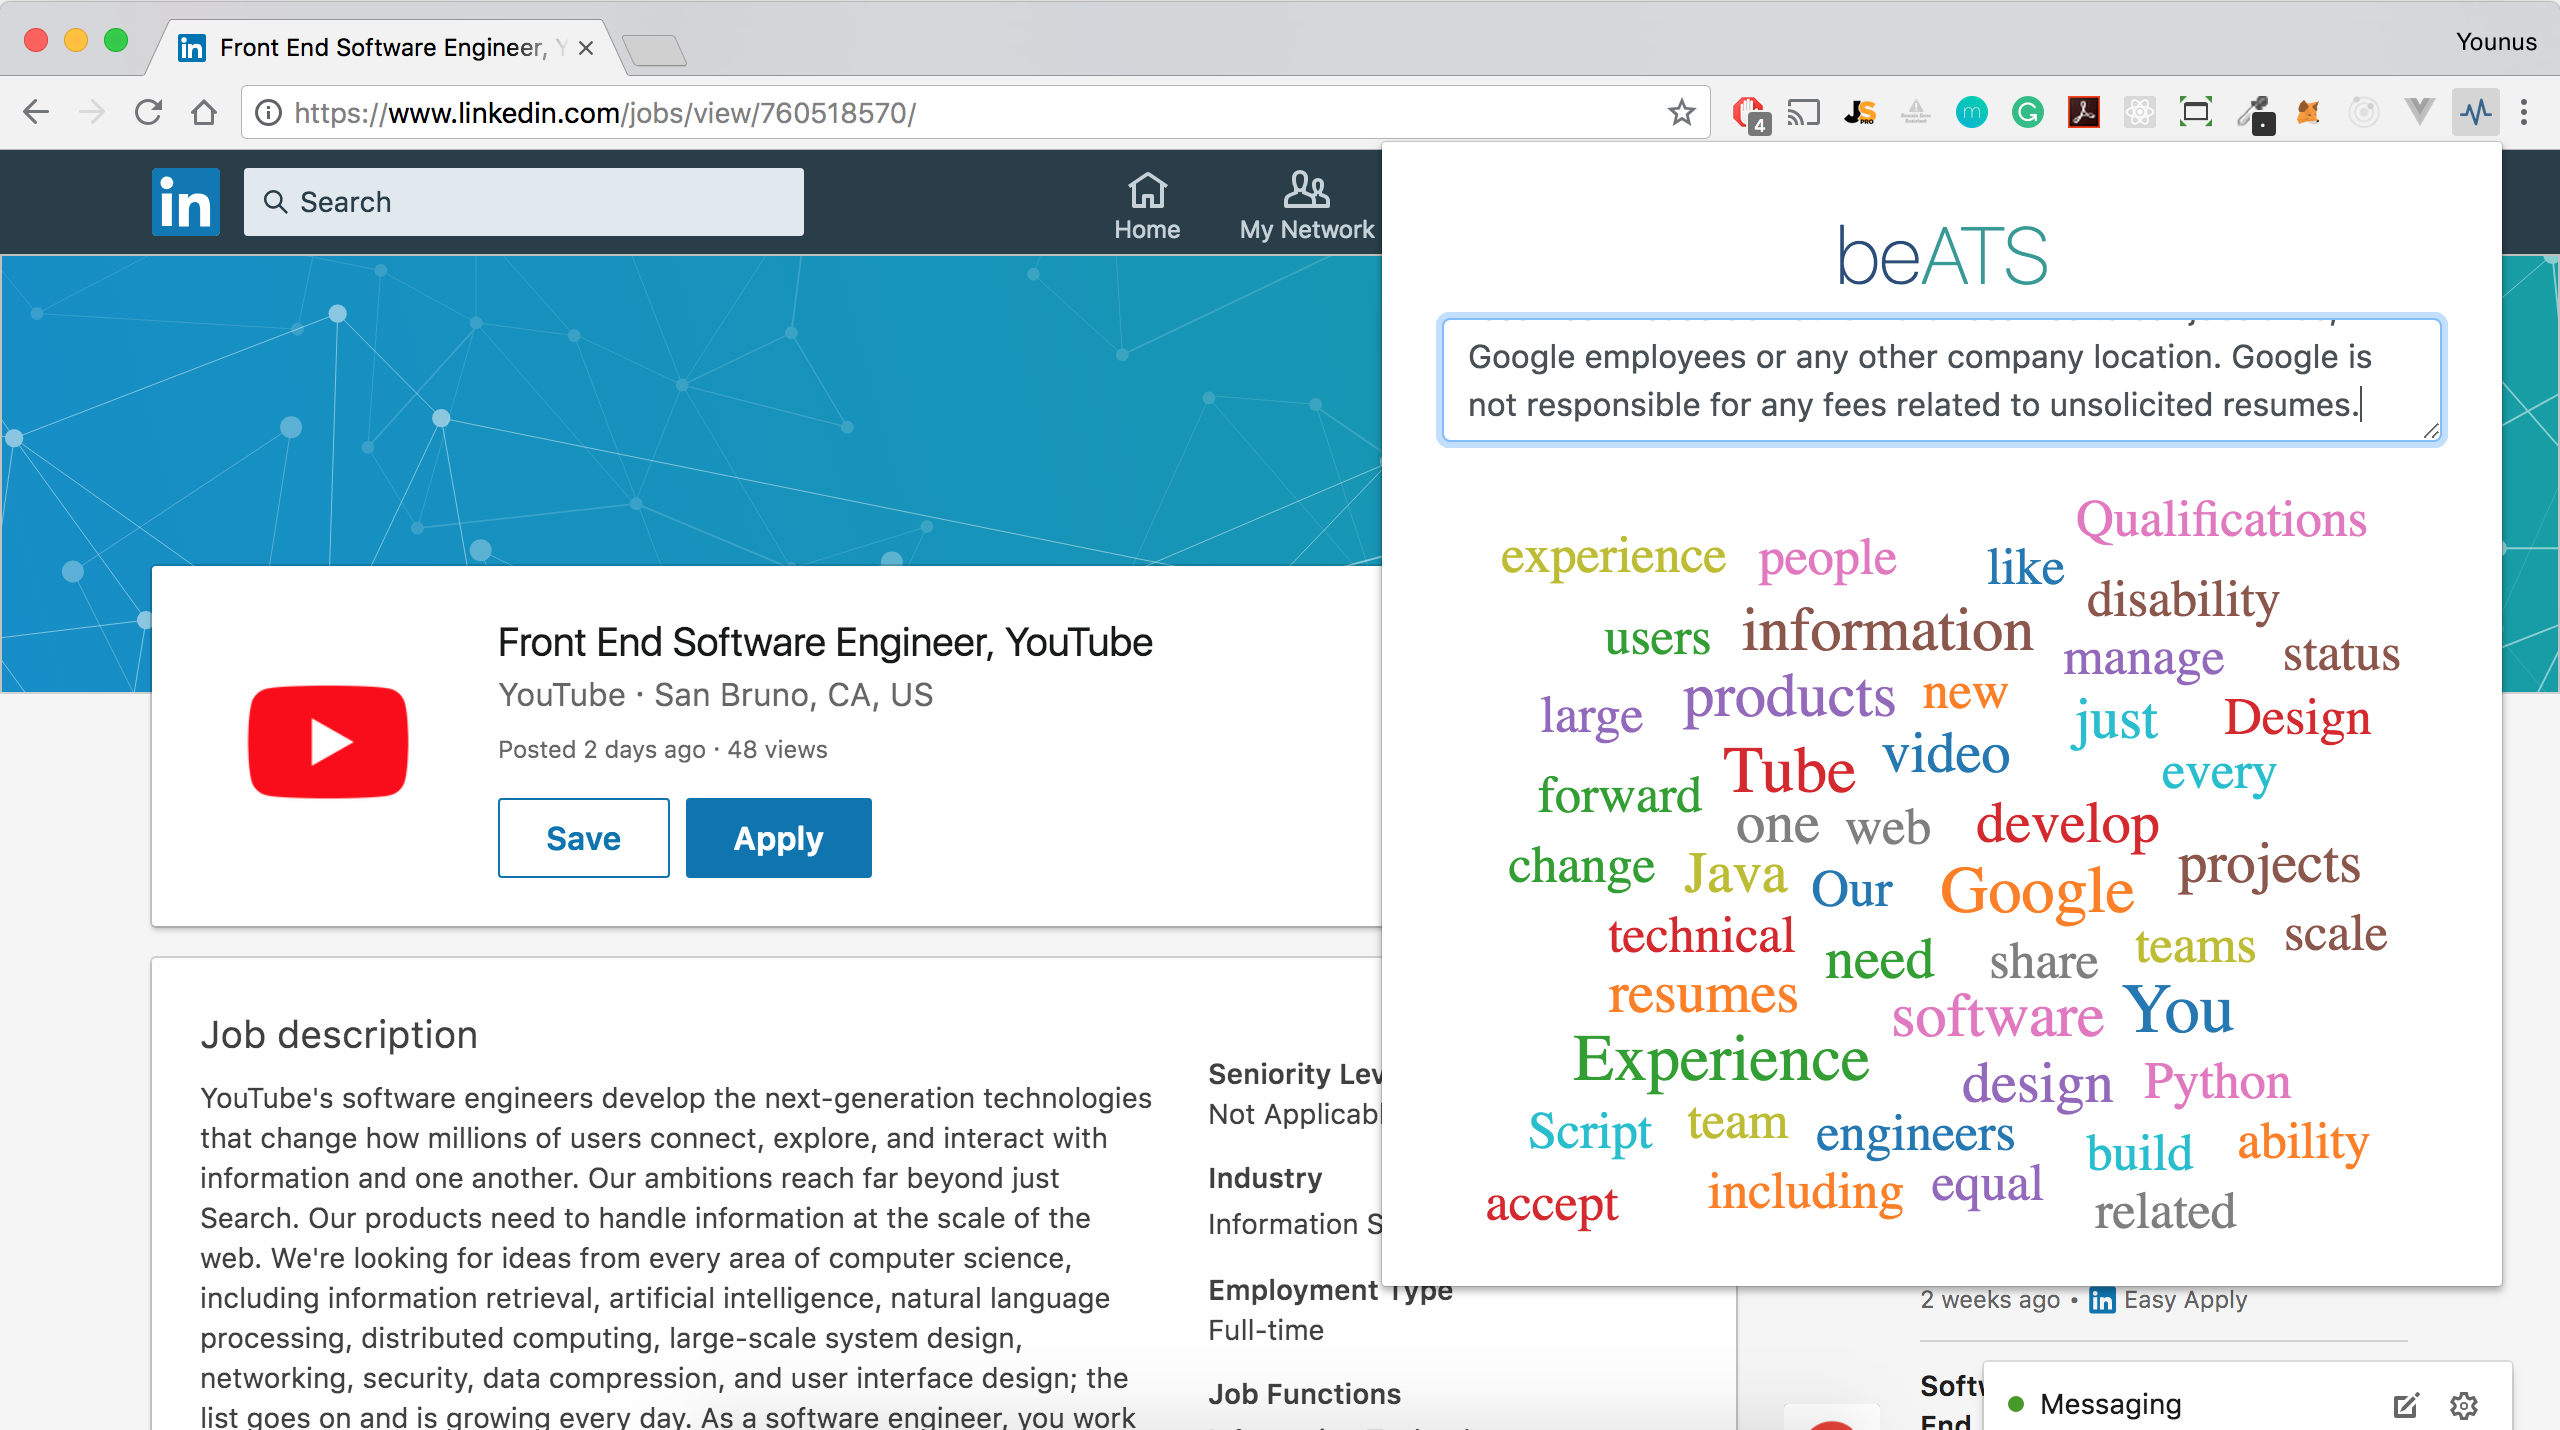Screen dimensions: 2560x1430
Task: Go to LinkedIn Home nav item
Action: (1147, 206)
